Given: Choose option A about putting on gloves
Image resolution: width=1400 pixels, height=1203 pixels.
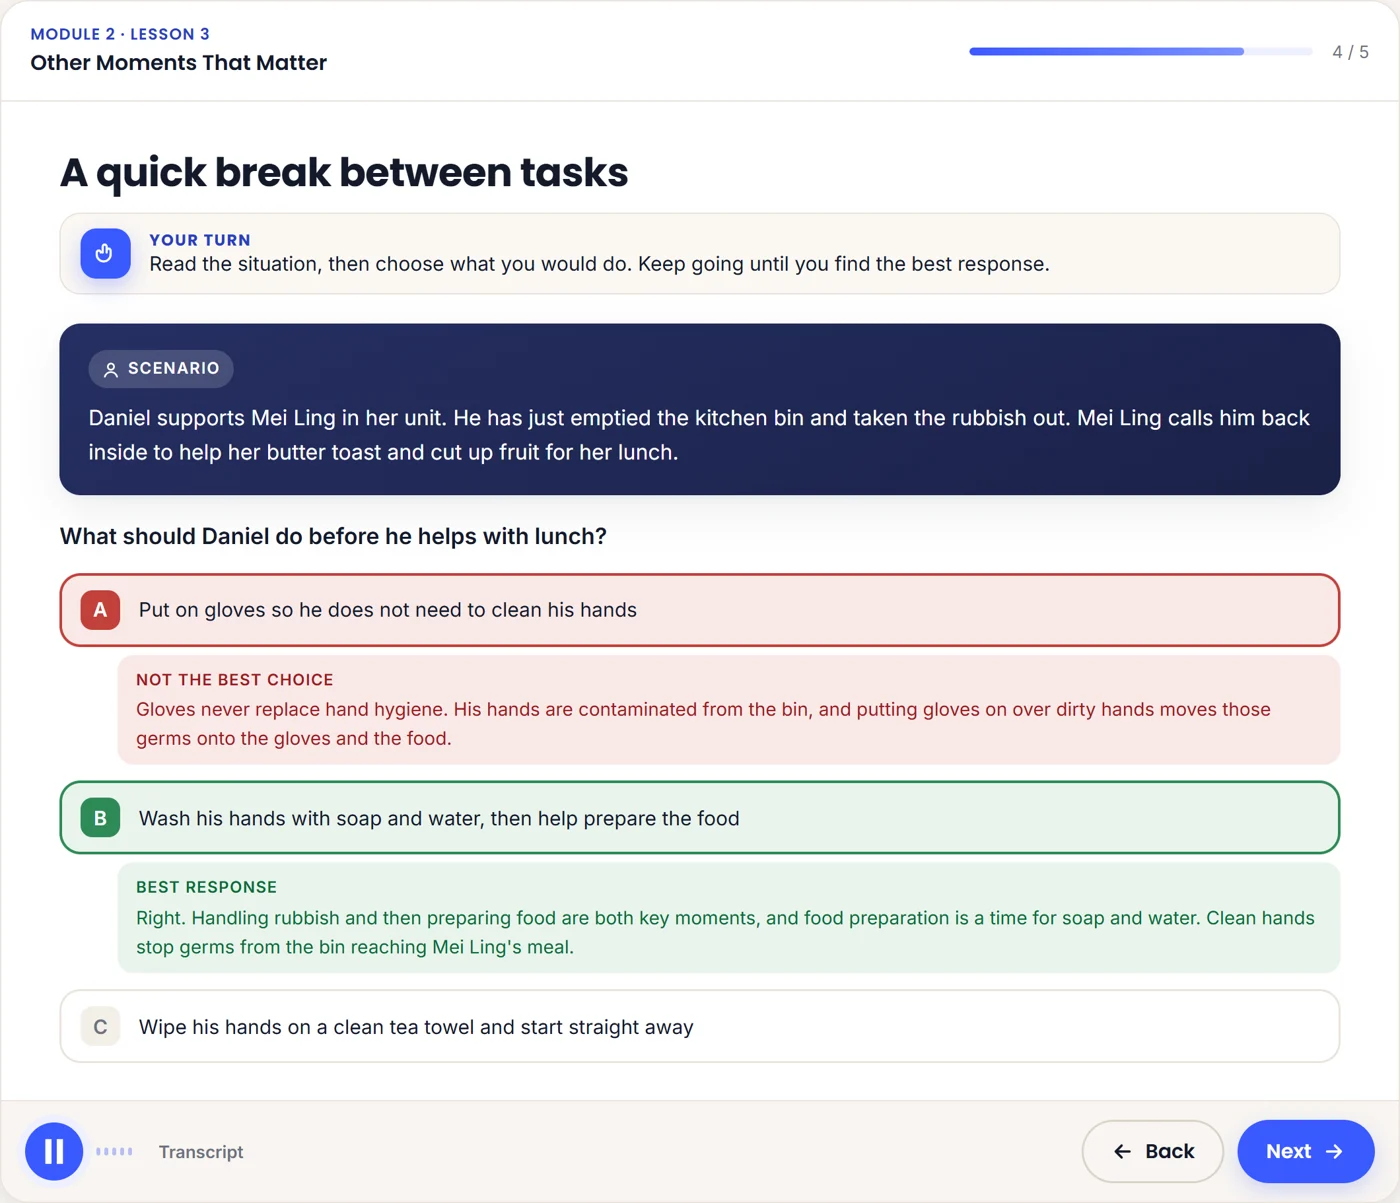Looking at the screenshot, I should (699, 610).
